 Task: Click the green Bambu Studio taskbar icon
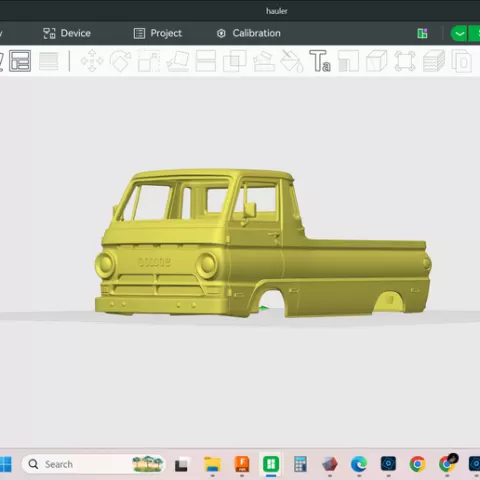(x=271, y=464)
